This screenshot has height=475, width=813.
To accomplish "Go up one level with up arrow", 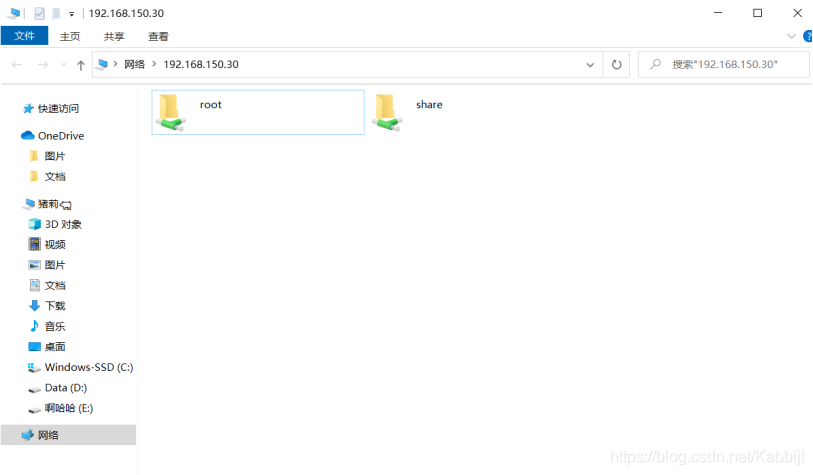I will (80, 65).
